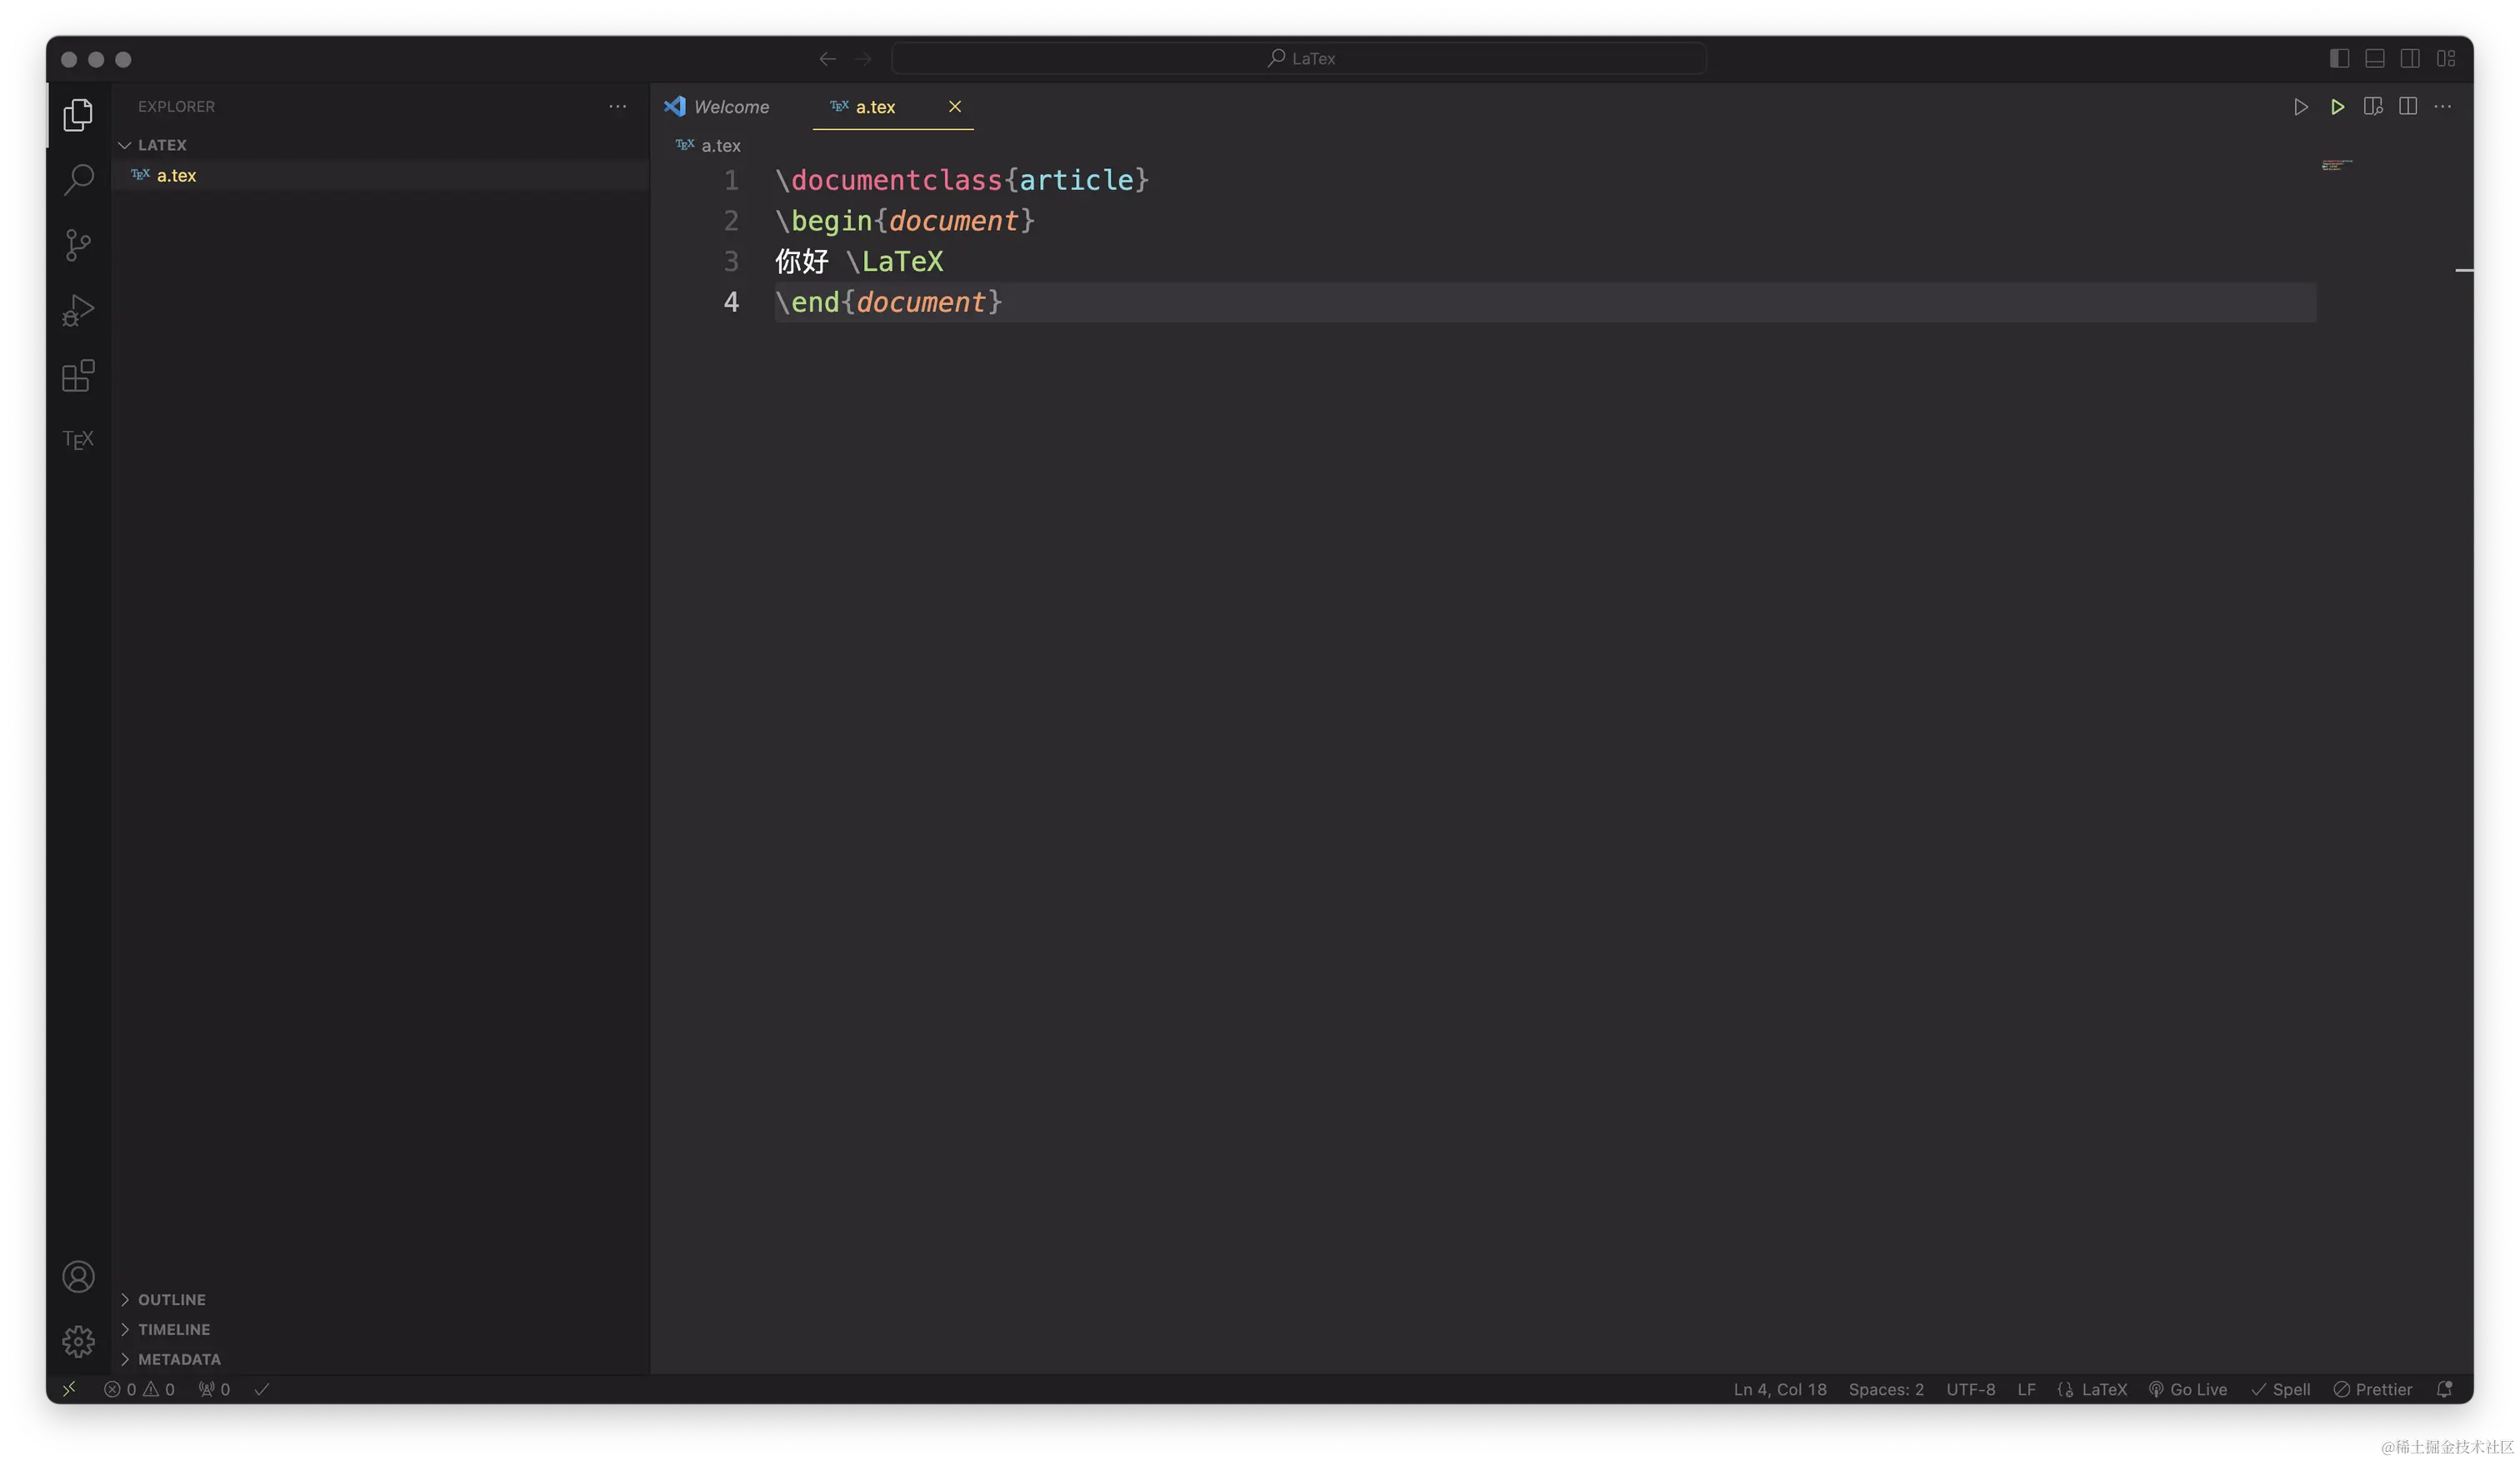Open the LaTeX Workshop TEX sidebar icon
This screenshot has height=1461, width=2520.
click(78, 439)
